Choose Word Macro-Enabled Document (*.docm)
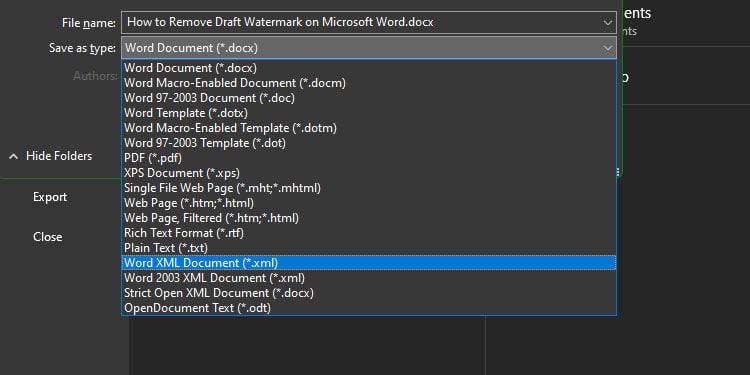 click(x=369, y=83)
